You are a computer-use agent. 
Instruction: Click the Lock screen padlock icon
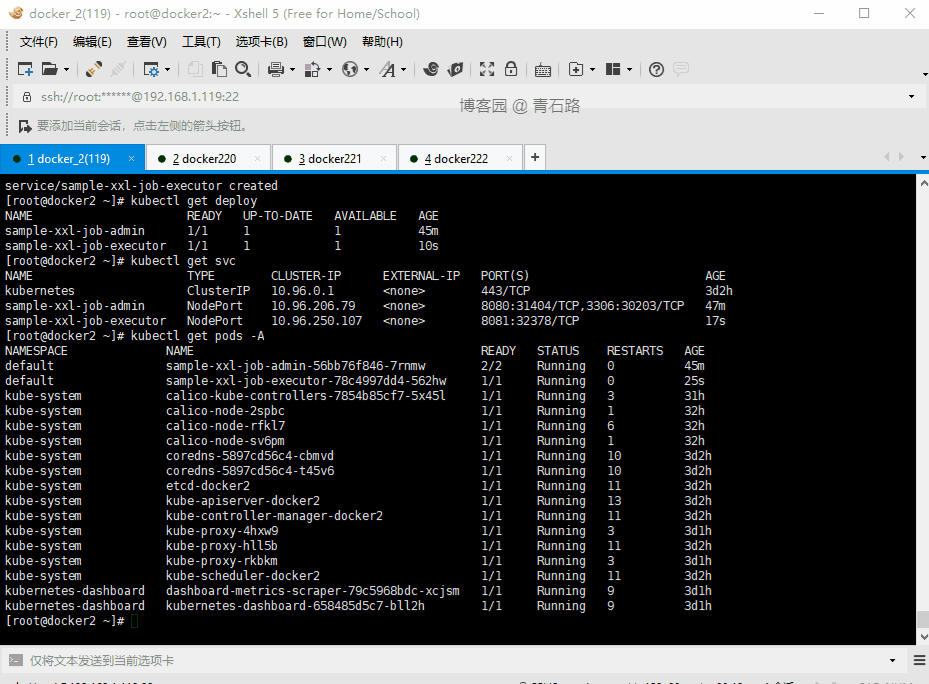tap(511, 69)
